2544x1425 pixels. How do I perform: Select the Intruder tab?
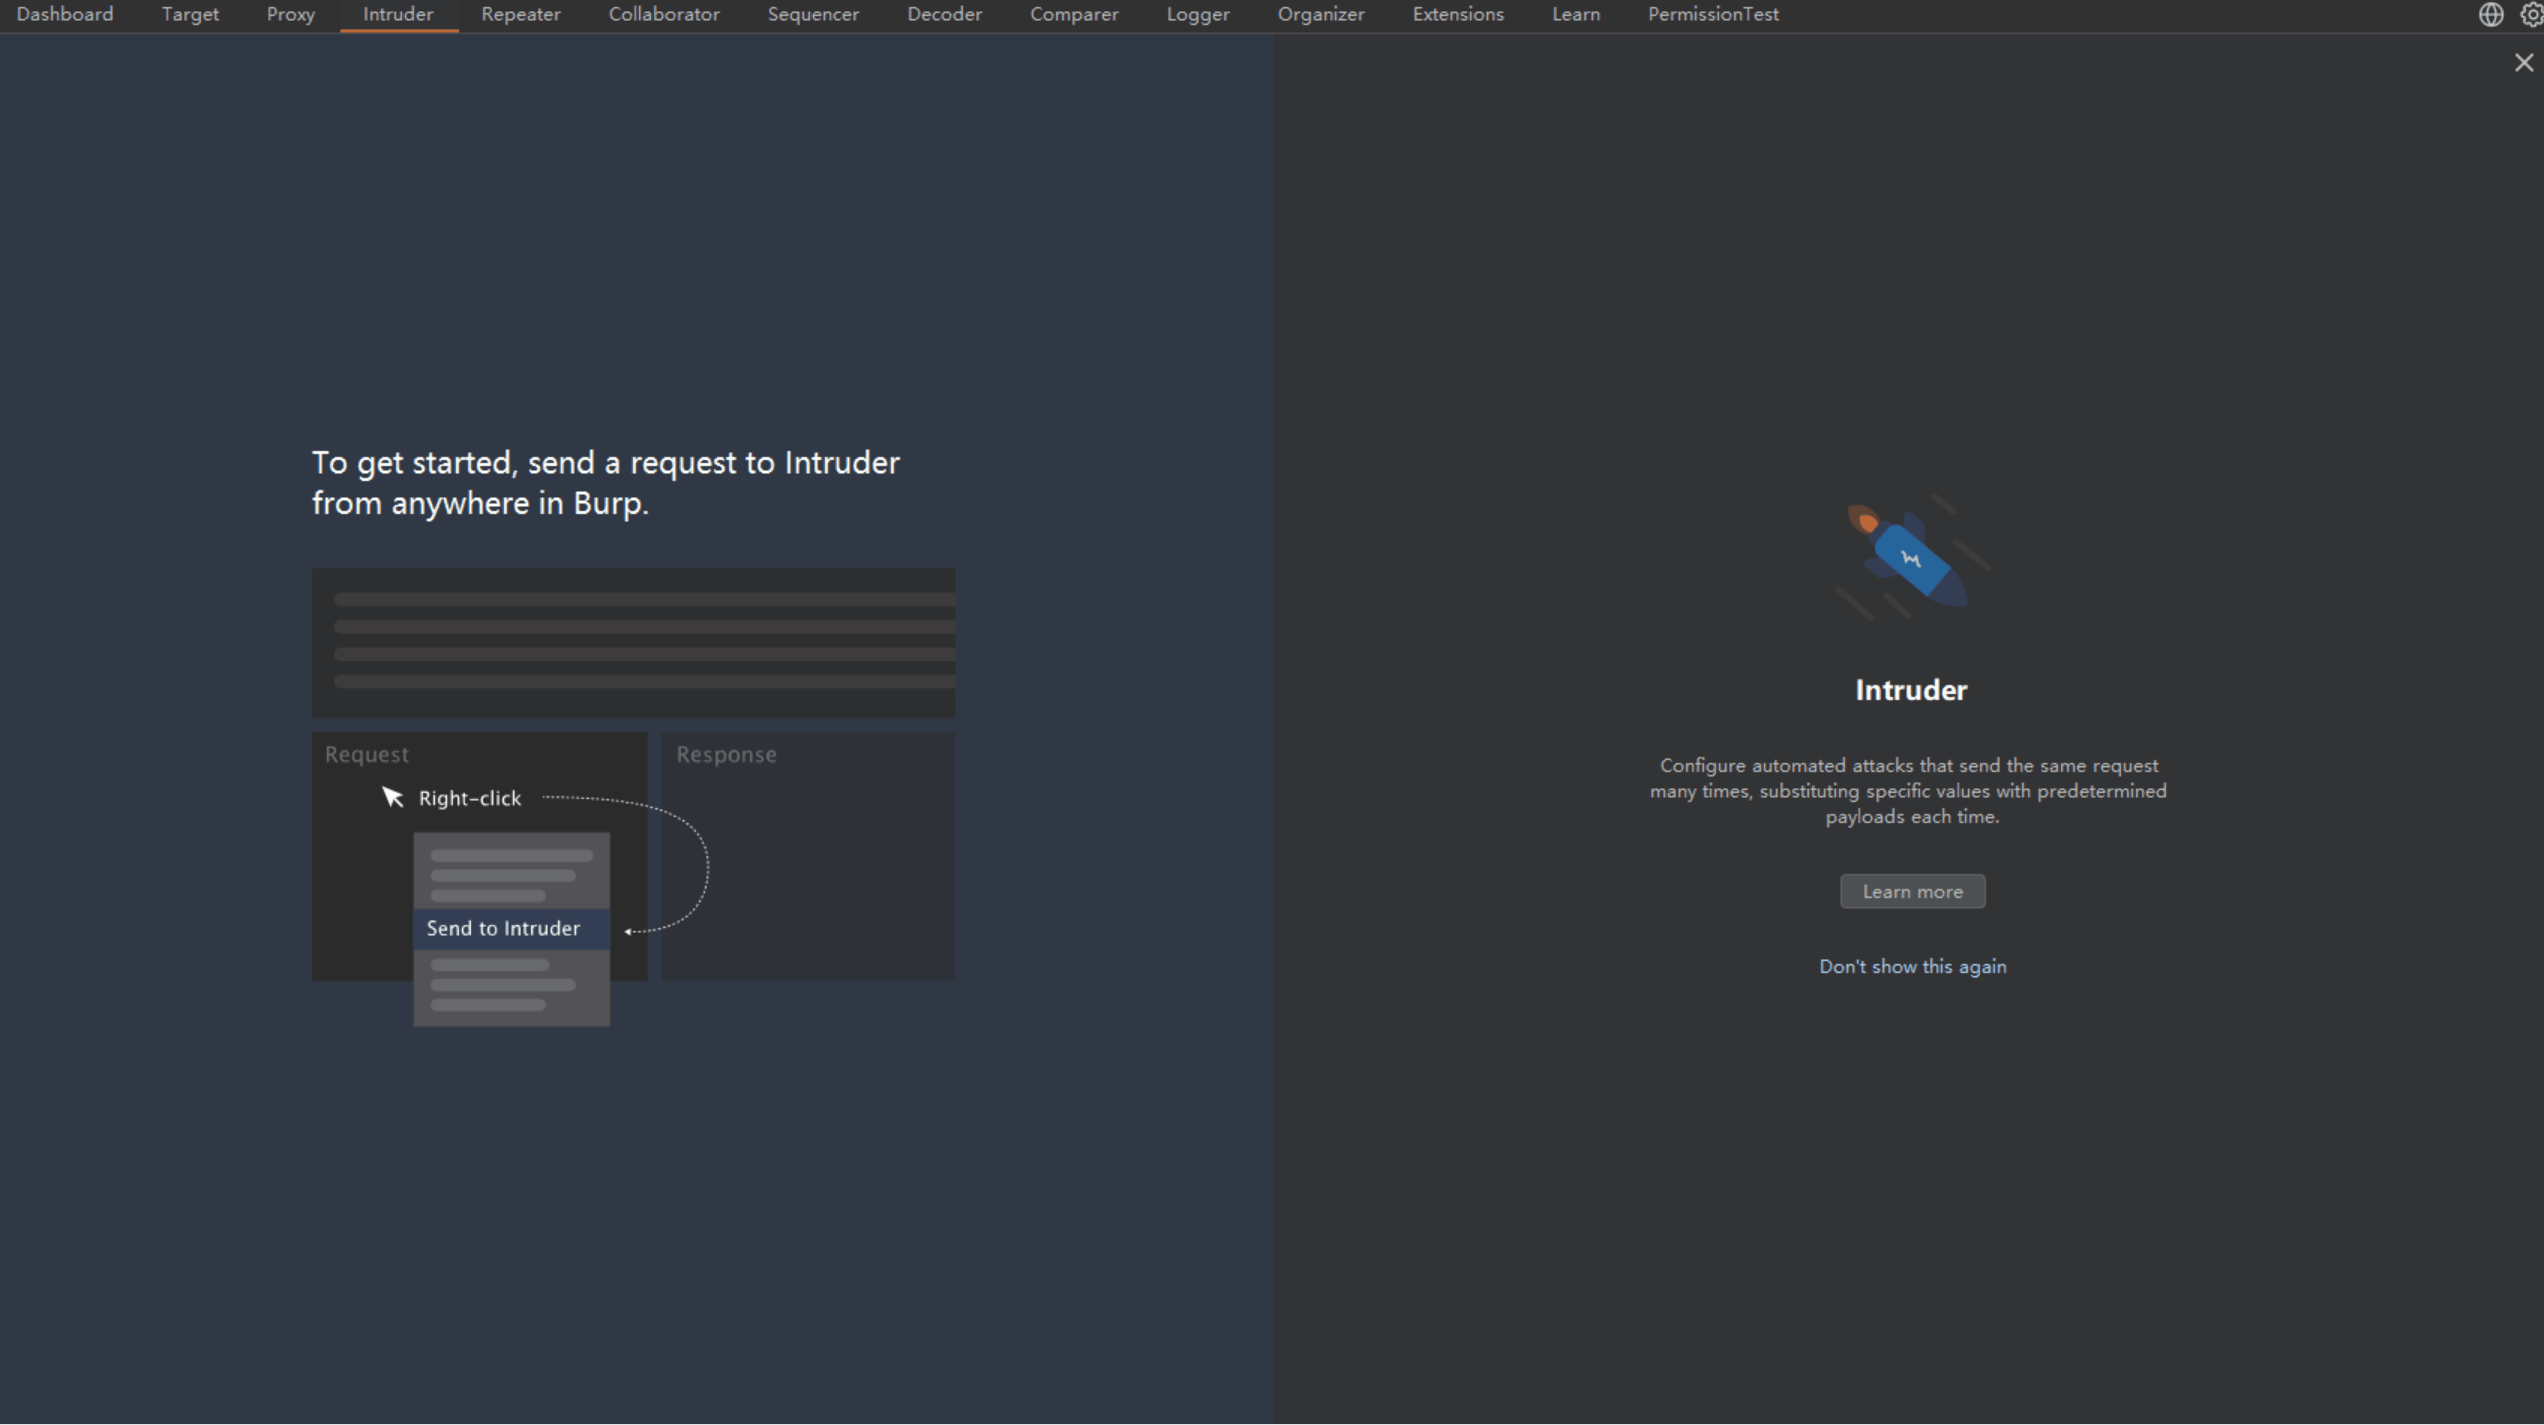pos(398,14)
